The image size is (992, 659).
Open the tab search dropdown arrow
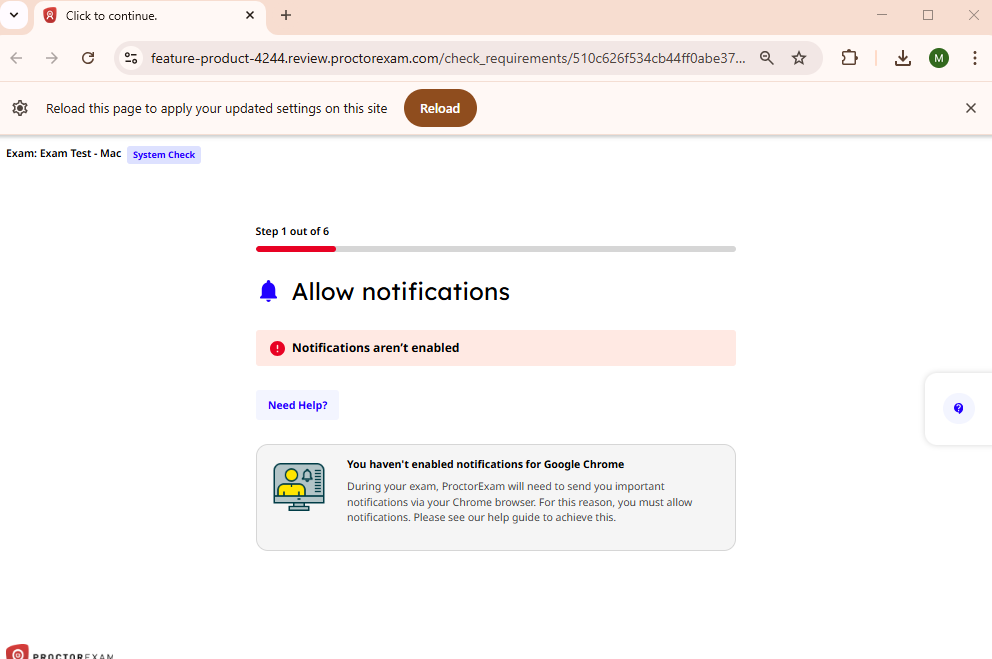[x=14, y=15]
